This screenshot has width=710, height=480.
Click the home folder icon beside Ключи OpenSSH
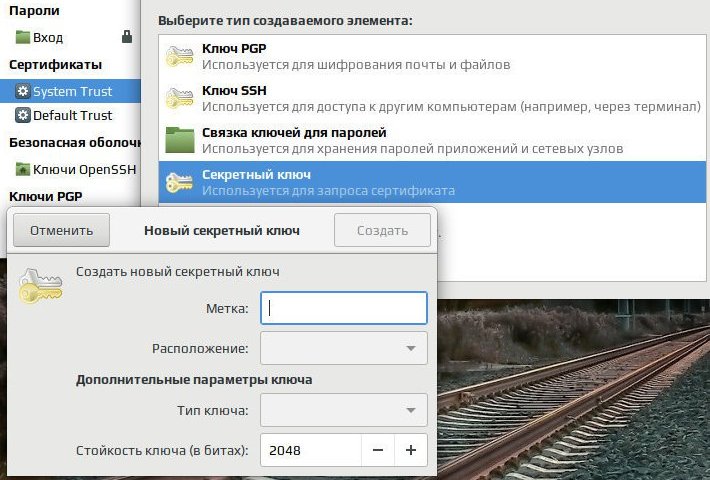coord(22,169)
